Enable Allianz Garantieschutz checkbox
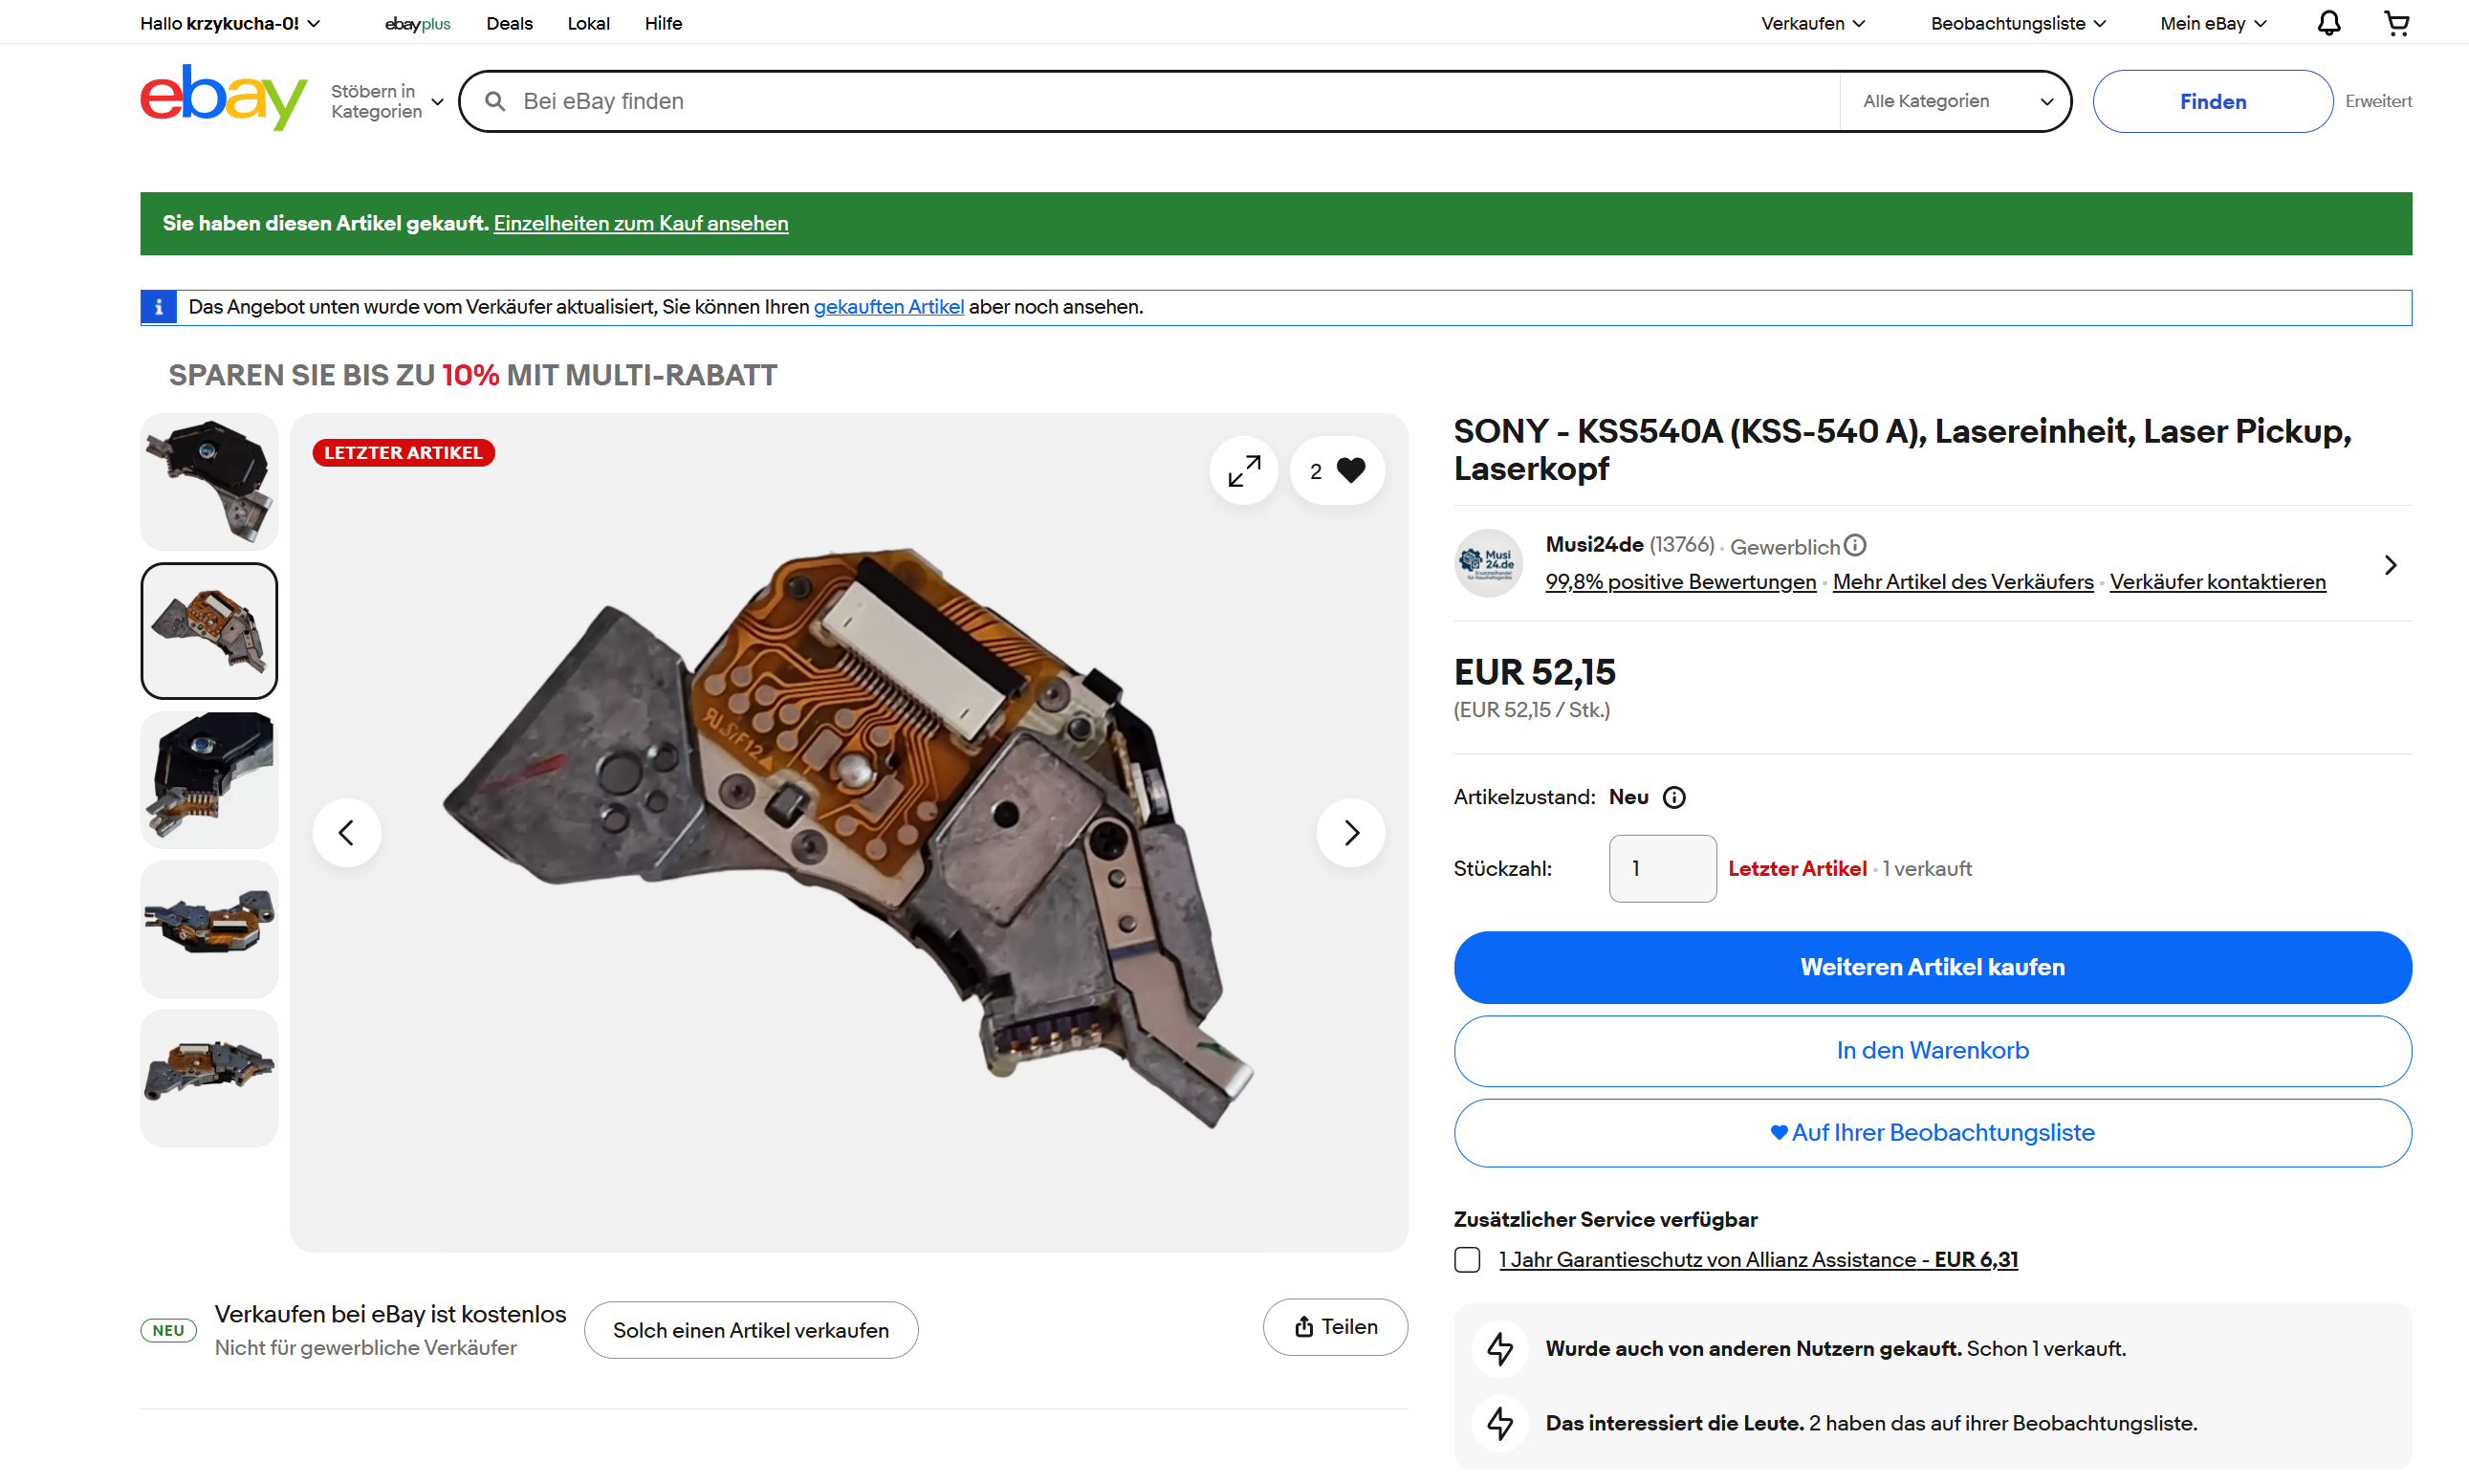The height and width of the screenshot is (1484, 2469). click(1466, 1259)
